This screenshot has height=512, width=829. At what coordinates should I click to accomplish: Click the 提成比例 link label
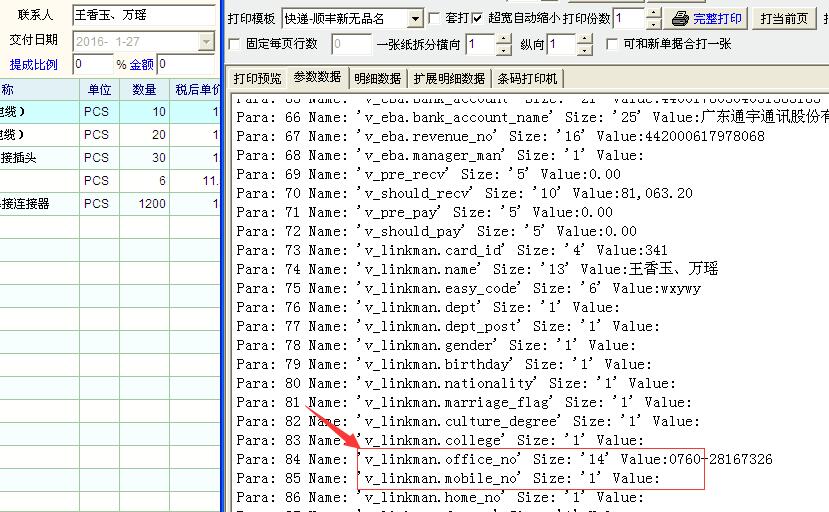[34, 65]
